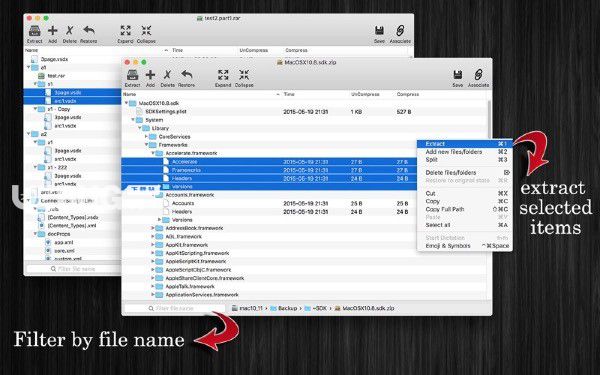The width and height of the screenshot is (600, 375).
Task: Click Expand icon in MacOSX10.8.sdk.zip window
Action: (223, 74)
